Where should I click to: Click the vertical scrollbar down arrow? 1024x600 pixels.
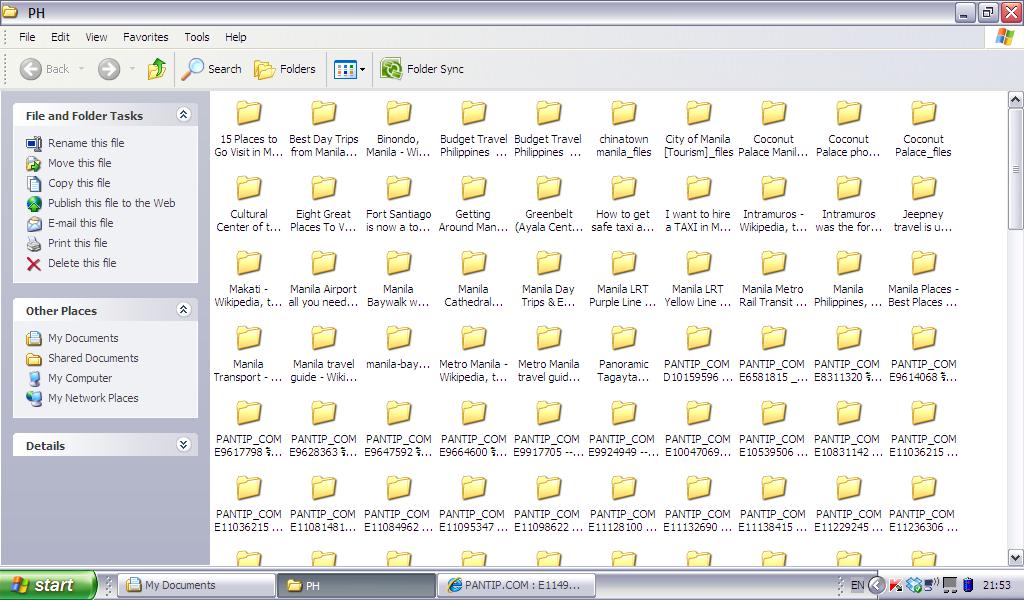click(1016, 558)
